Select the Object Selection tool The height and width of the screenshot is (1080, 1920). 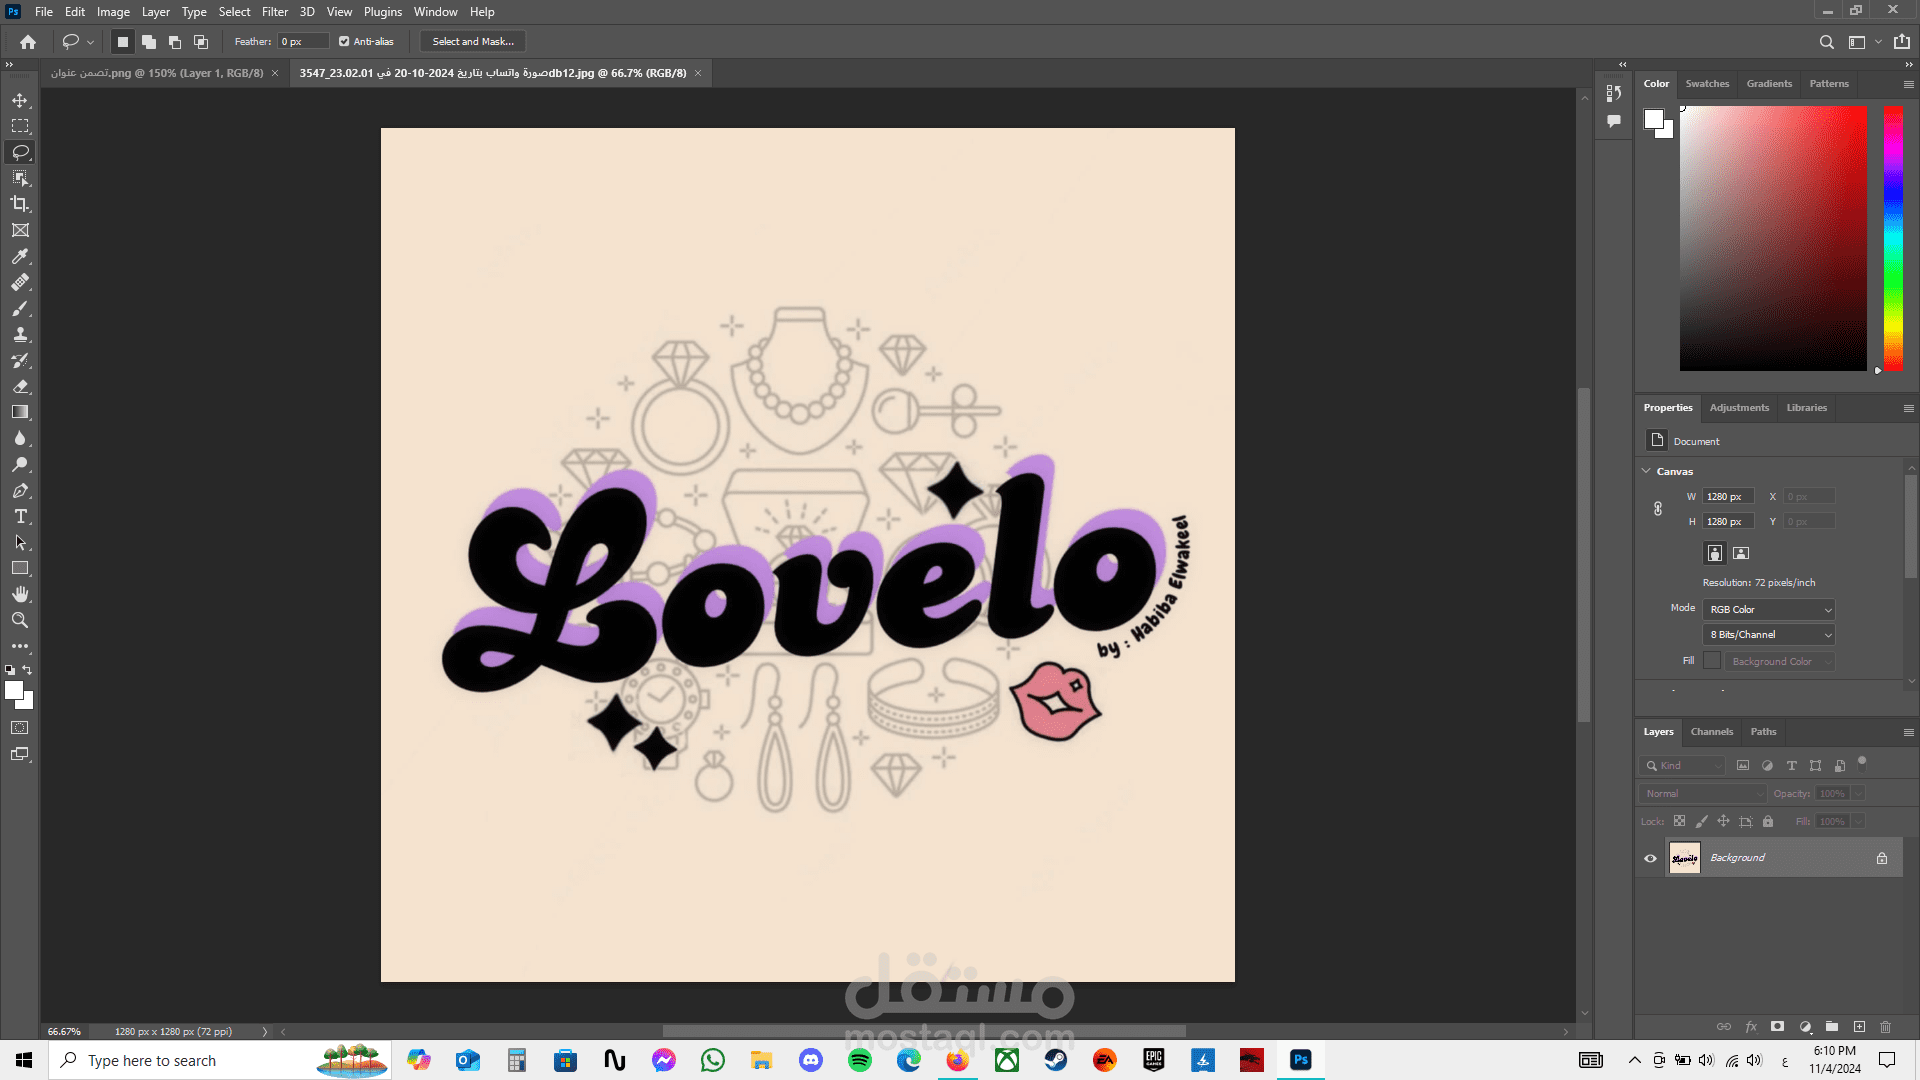pos(20,178)
